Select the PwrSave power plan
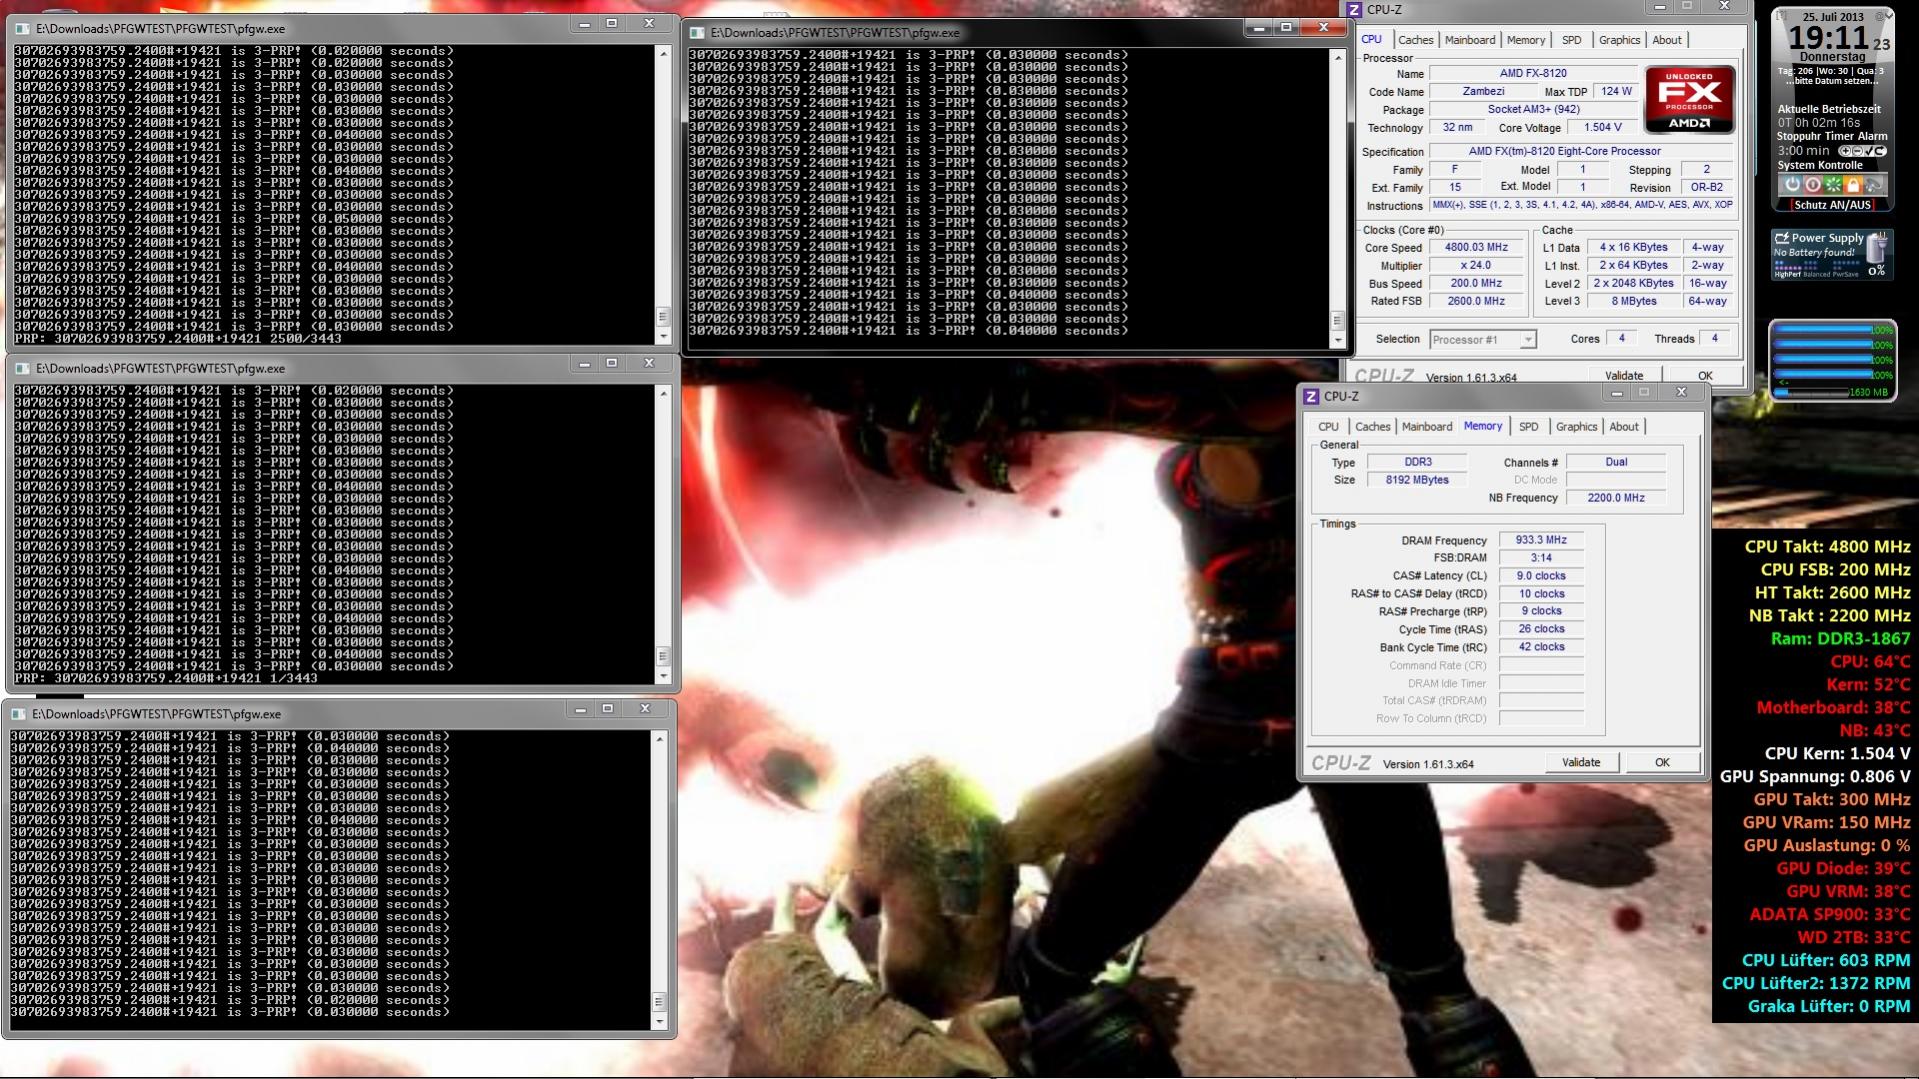The width and height of the screenshot is (1919, 1079). point(1846,274)
